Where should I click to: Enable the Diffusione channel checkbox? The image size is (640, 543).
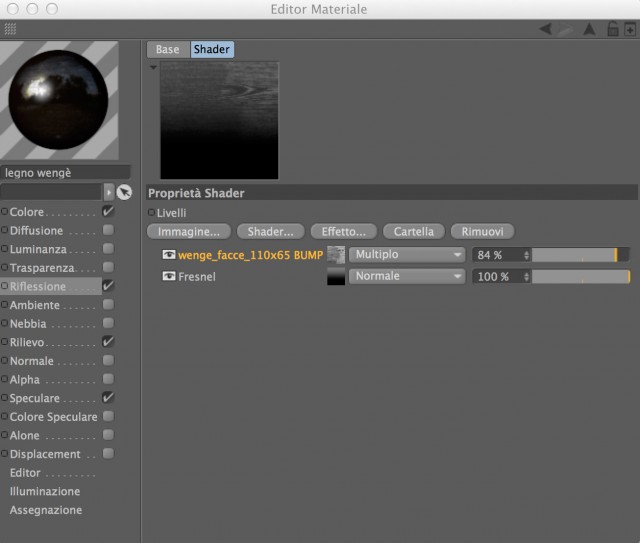108,230
